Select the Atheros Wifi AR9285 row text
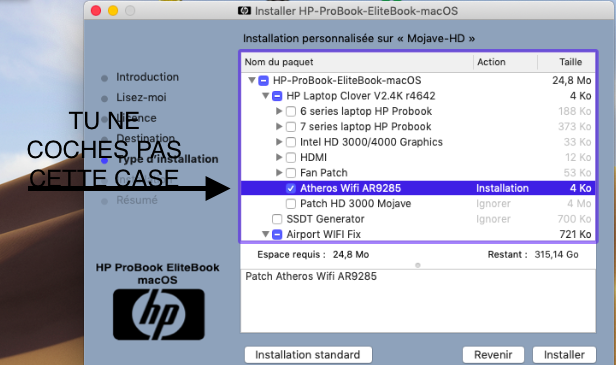This screenshot has width=616, height=365. coord(350,188)
